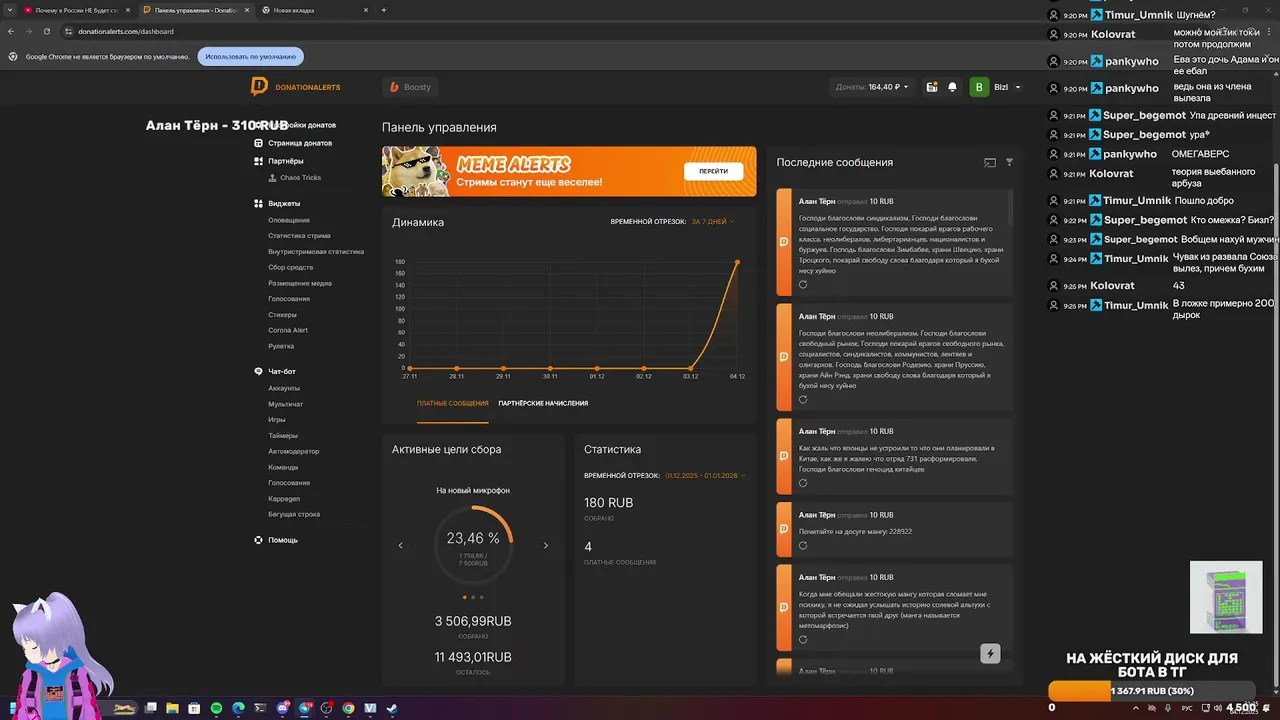
Task: Close the Новая вкладка tab
Action: click(x=365, y=10)
